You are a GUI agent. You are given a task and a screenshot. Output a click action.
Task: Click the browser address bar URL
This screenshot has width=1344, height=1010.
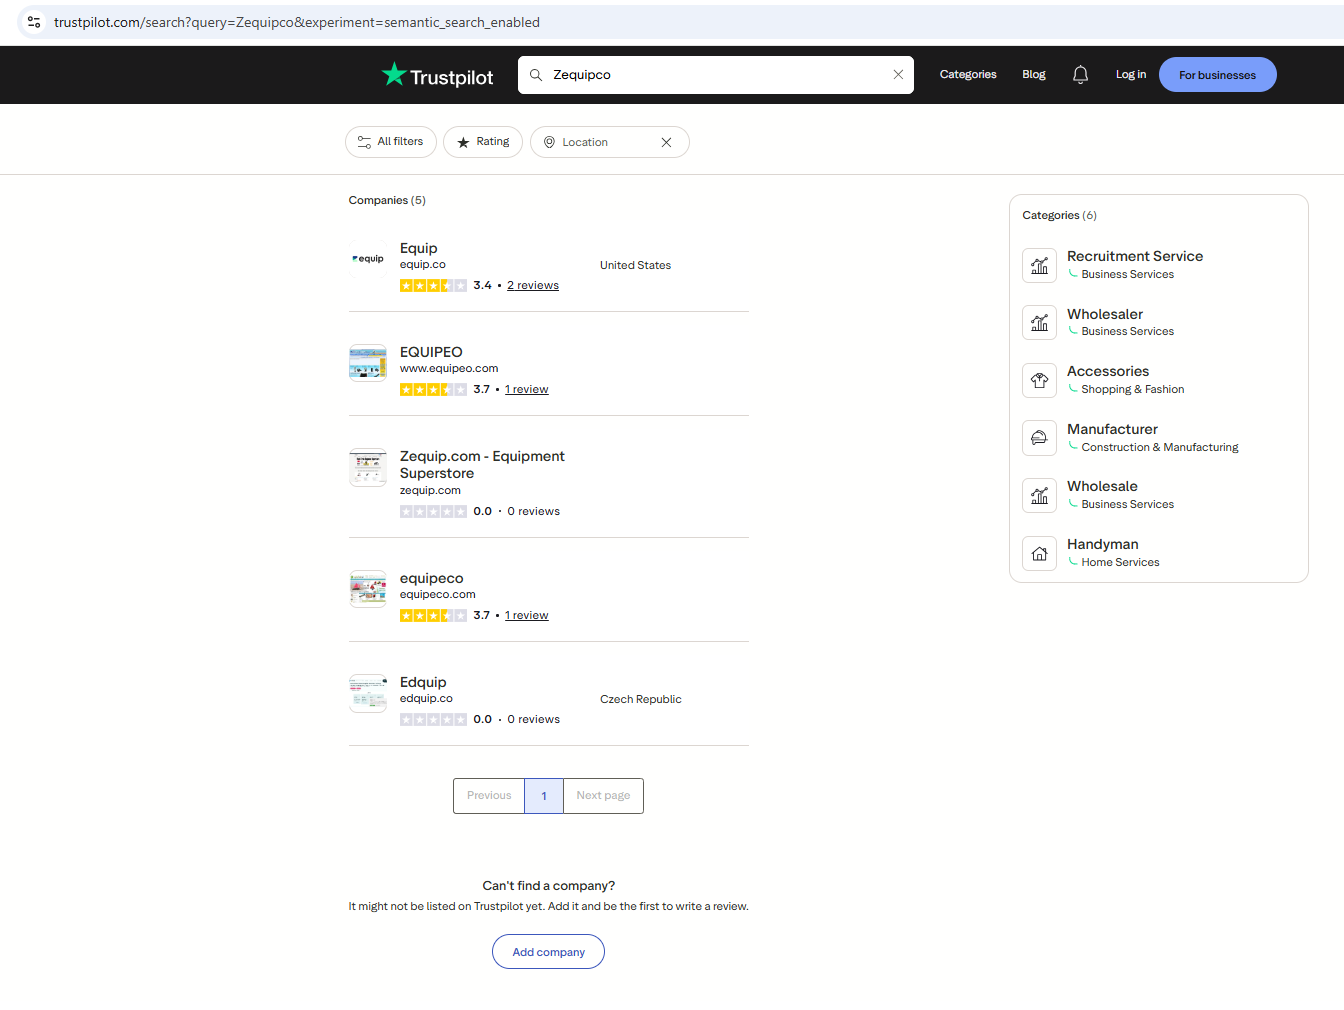[x=297, y=22]
